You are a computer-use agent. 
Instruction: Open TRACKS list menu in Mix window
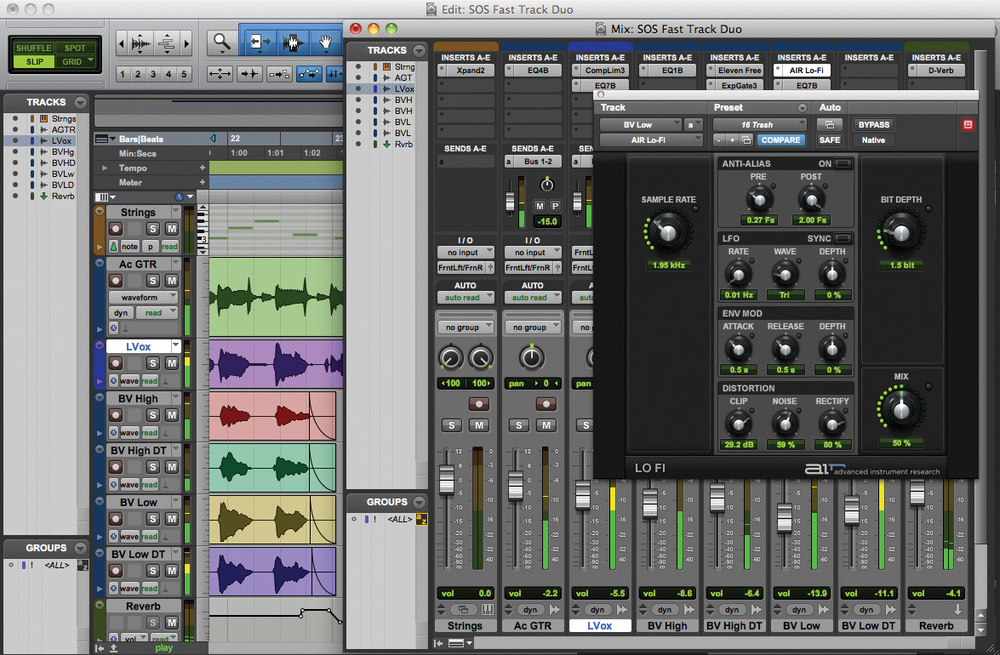tap(419, 50)
